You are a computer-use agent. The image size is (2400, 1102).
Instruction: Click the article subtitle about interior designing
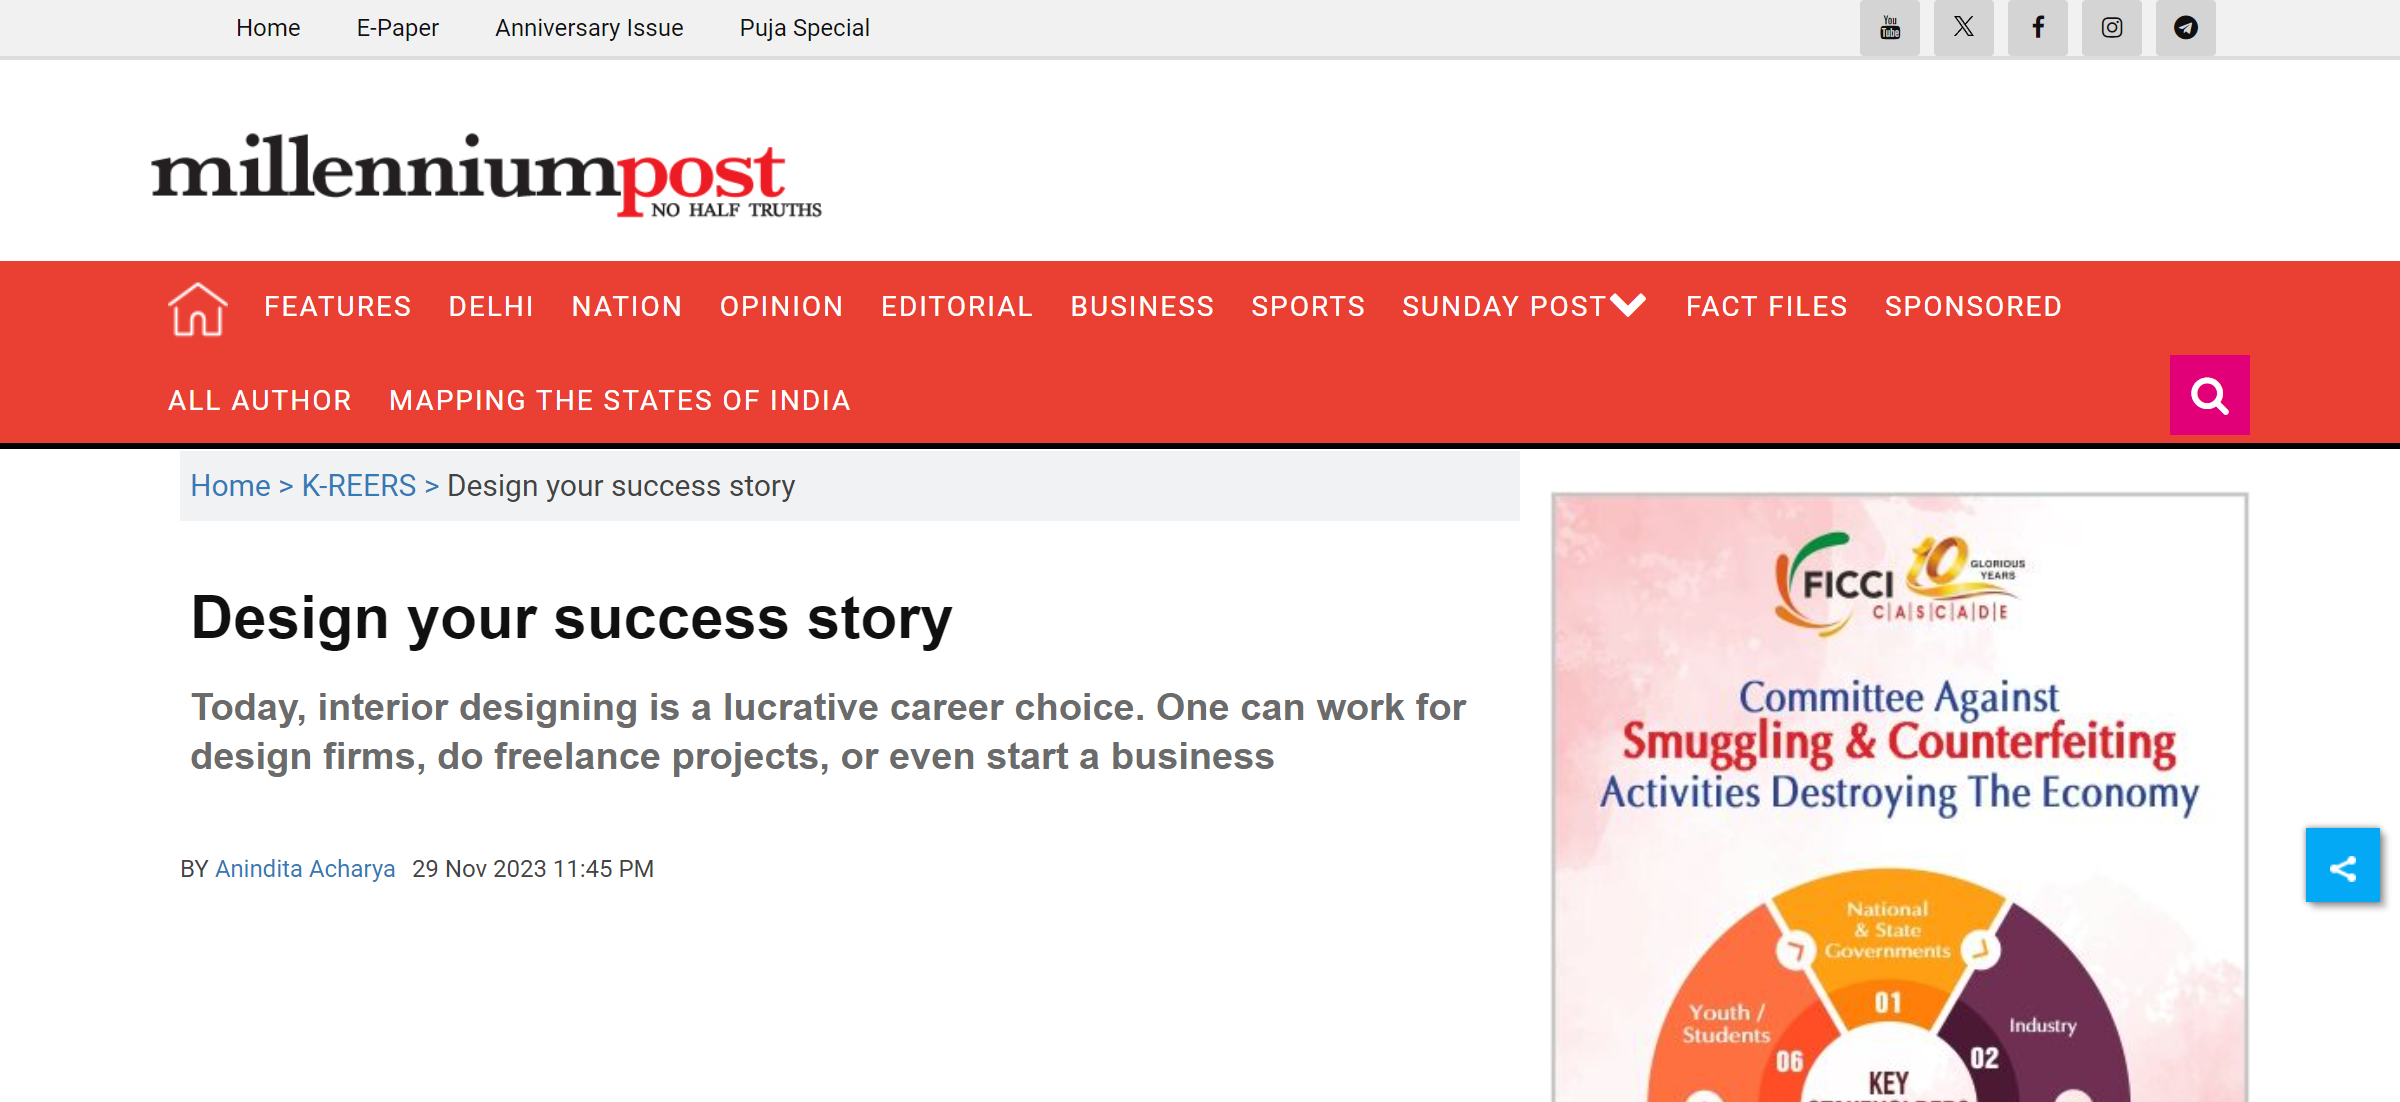pos(828,732)
